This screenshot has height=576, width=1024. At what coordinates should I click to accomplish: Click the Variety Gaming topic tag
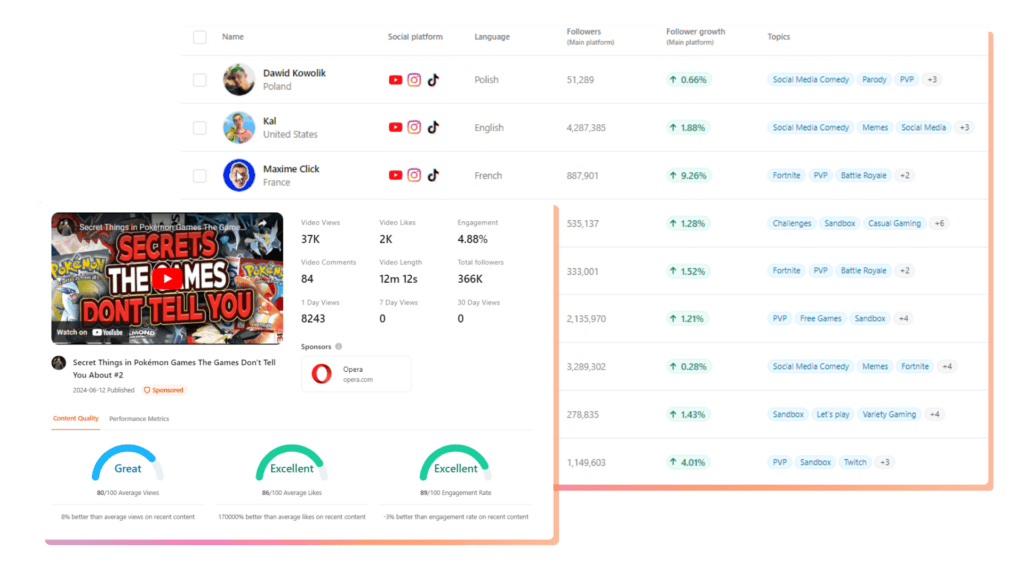point(889,414)
